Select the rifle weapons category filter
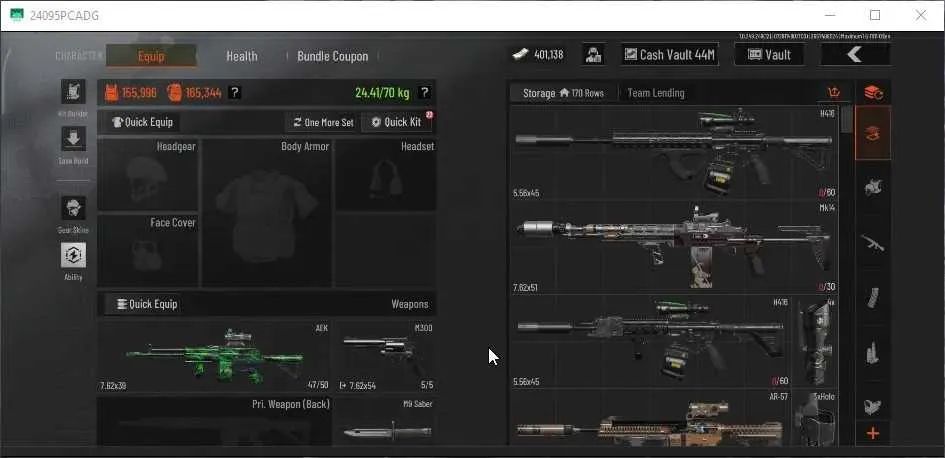Image resolution: width=945 pixels, height=458 pixels. point(873,243)
